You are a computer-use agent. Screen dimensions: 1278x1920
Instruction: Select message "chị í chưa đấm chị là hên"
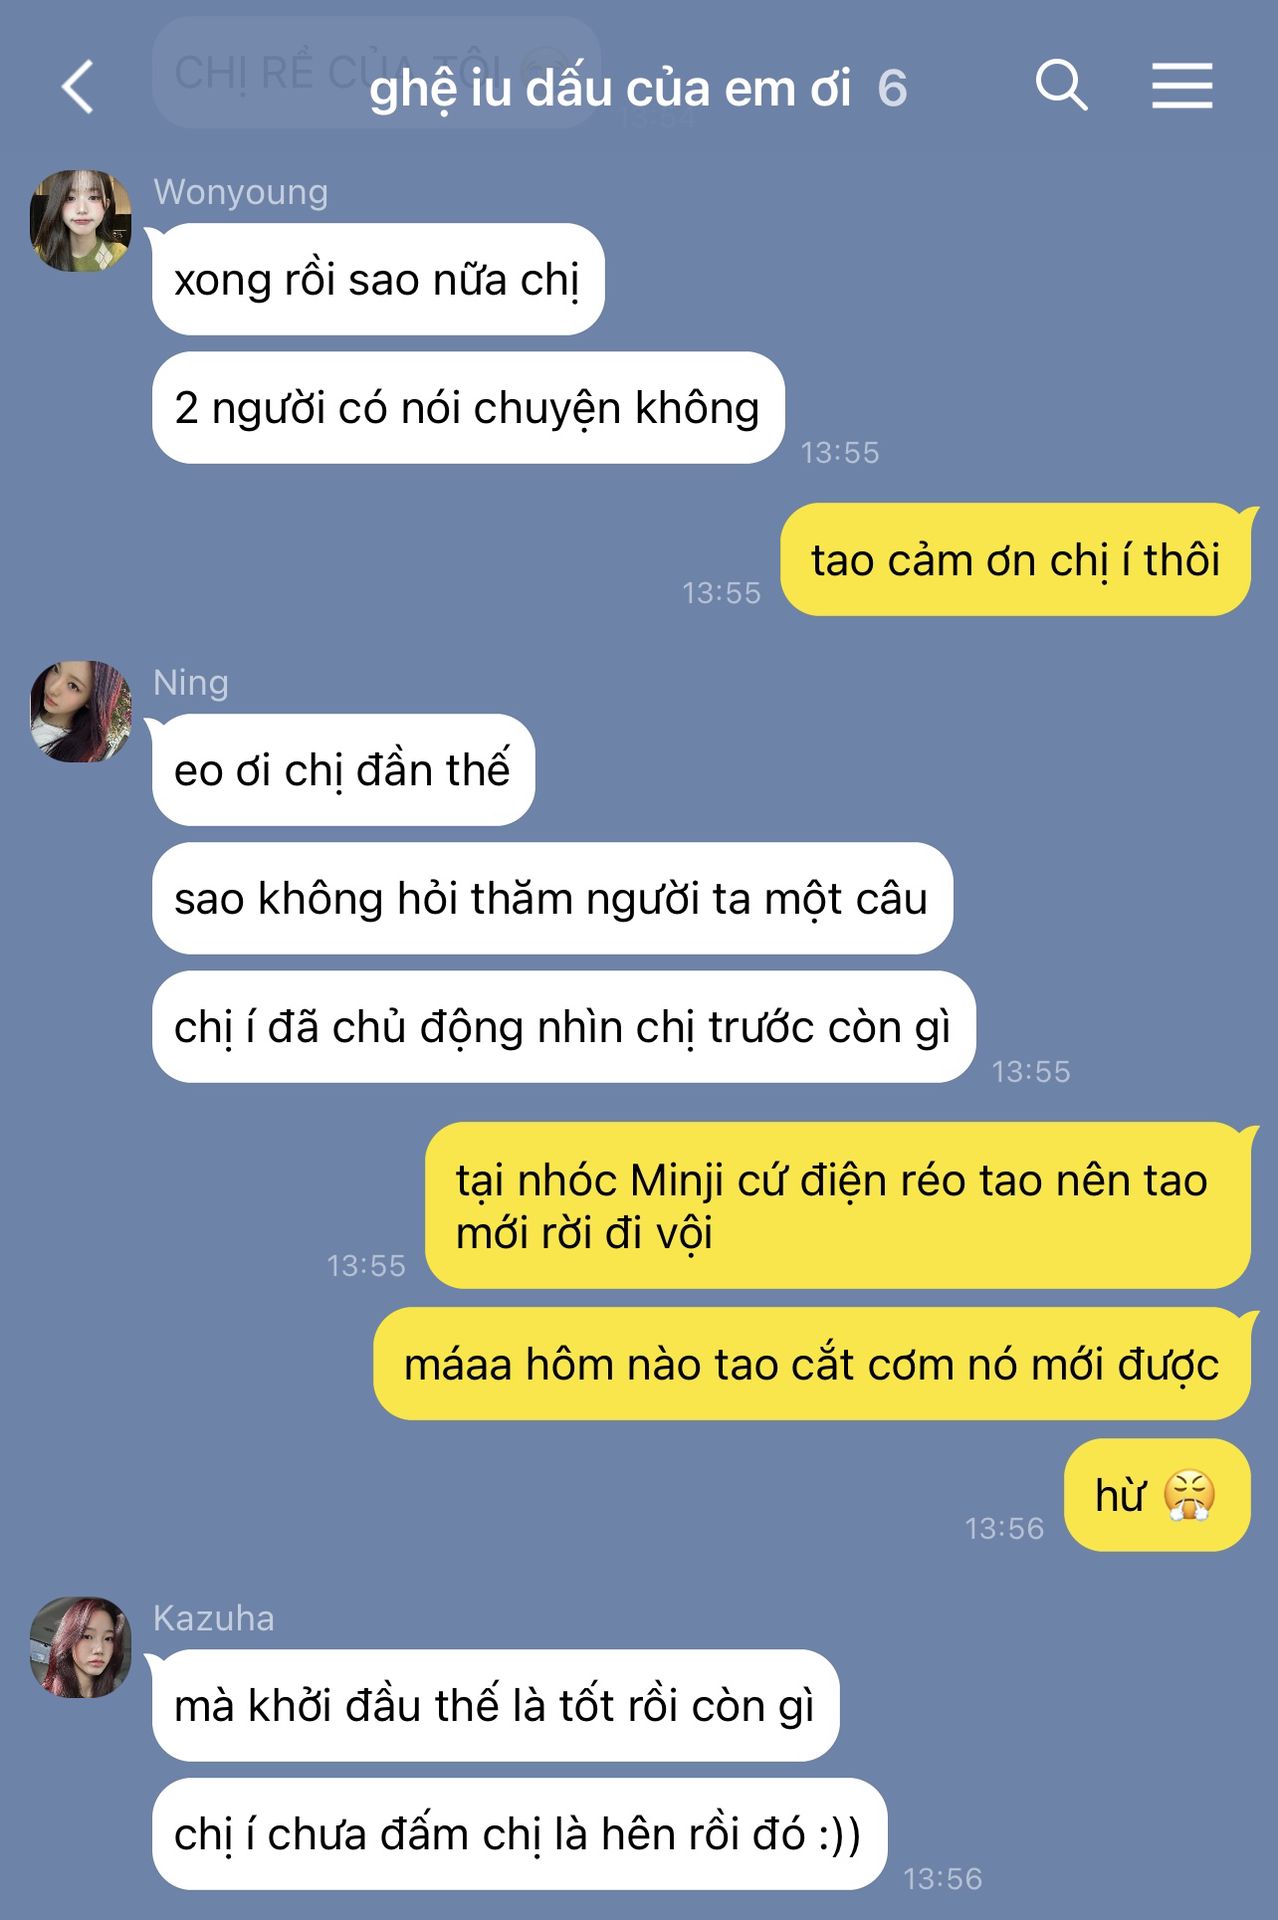520,1834
